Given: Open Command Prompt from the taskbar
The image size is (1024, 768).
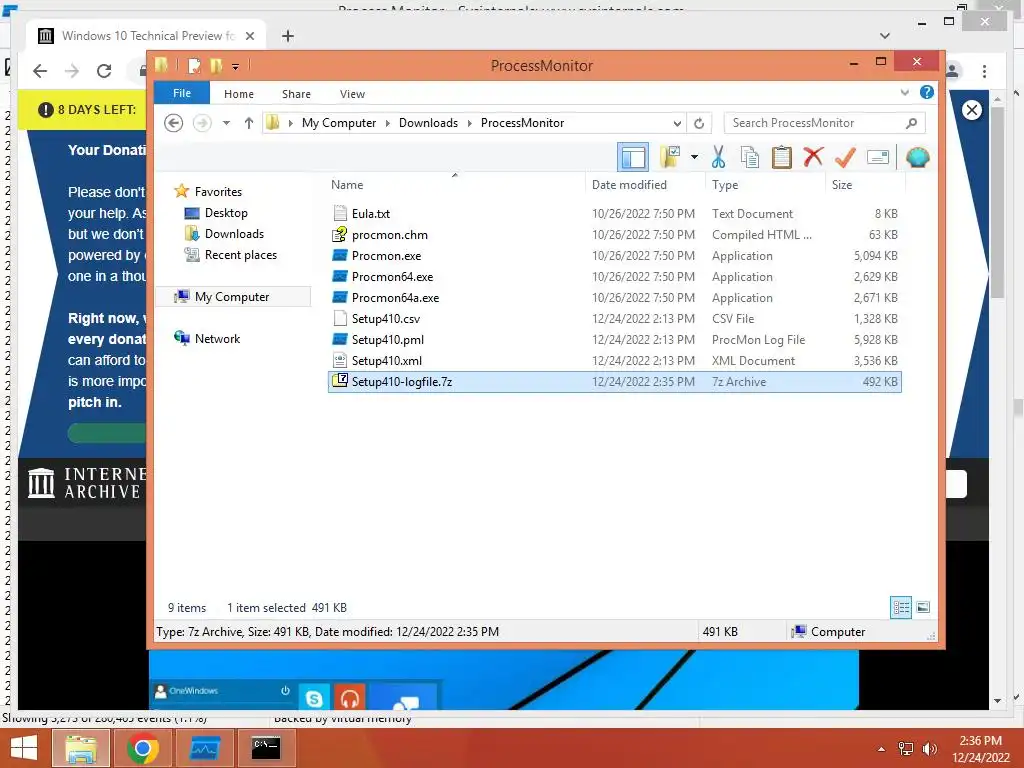Looking at the screenshot, I should pos(266,748).
